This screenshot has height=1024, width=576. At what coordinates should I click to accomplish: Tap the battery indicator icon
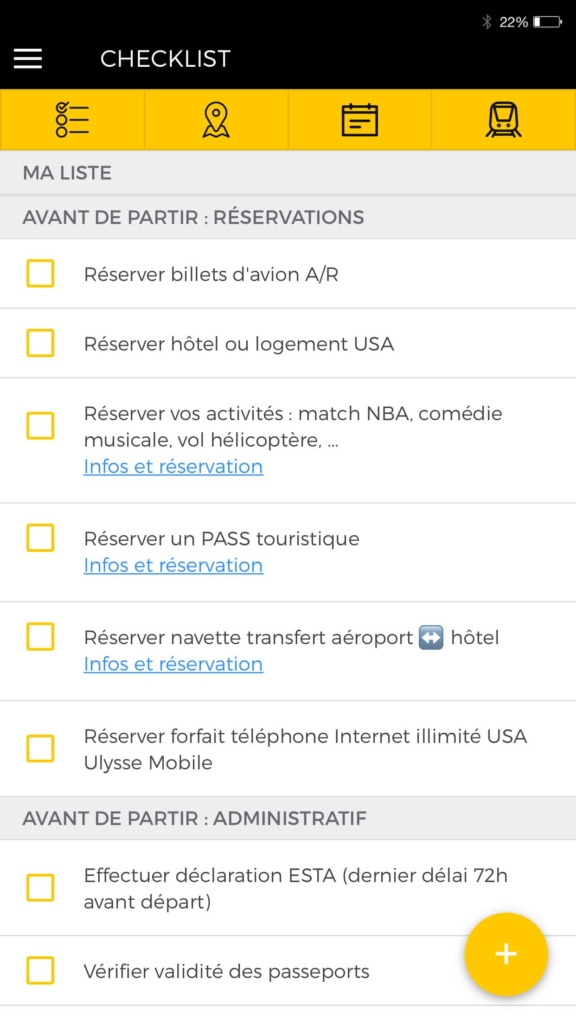[546, 20]
